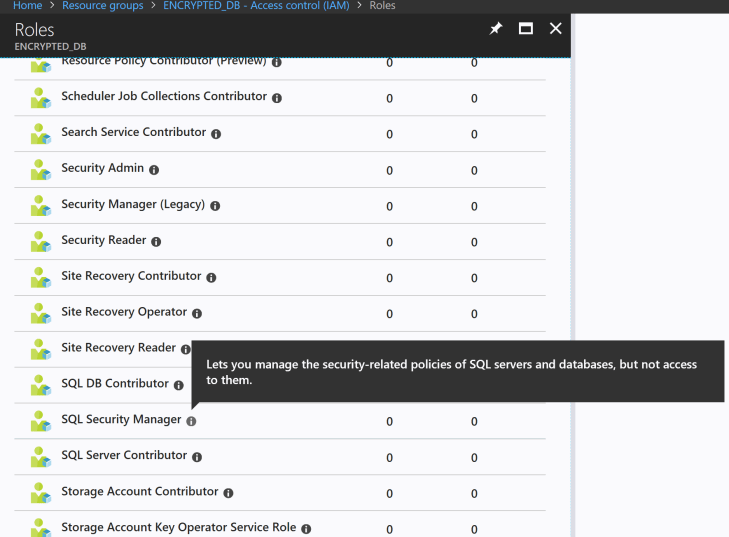The height and width of the screenshot is (537, 729).
Task: Click info icon next to Security Manager (Legacy)
Action: coord(215,206)
